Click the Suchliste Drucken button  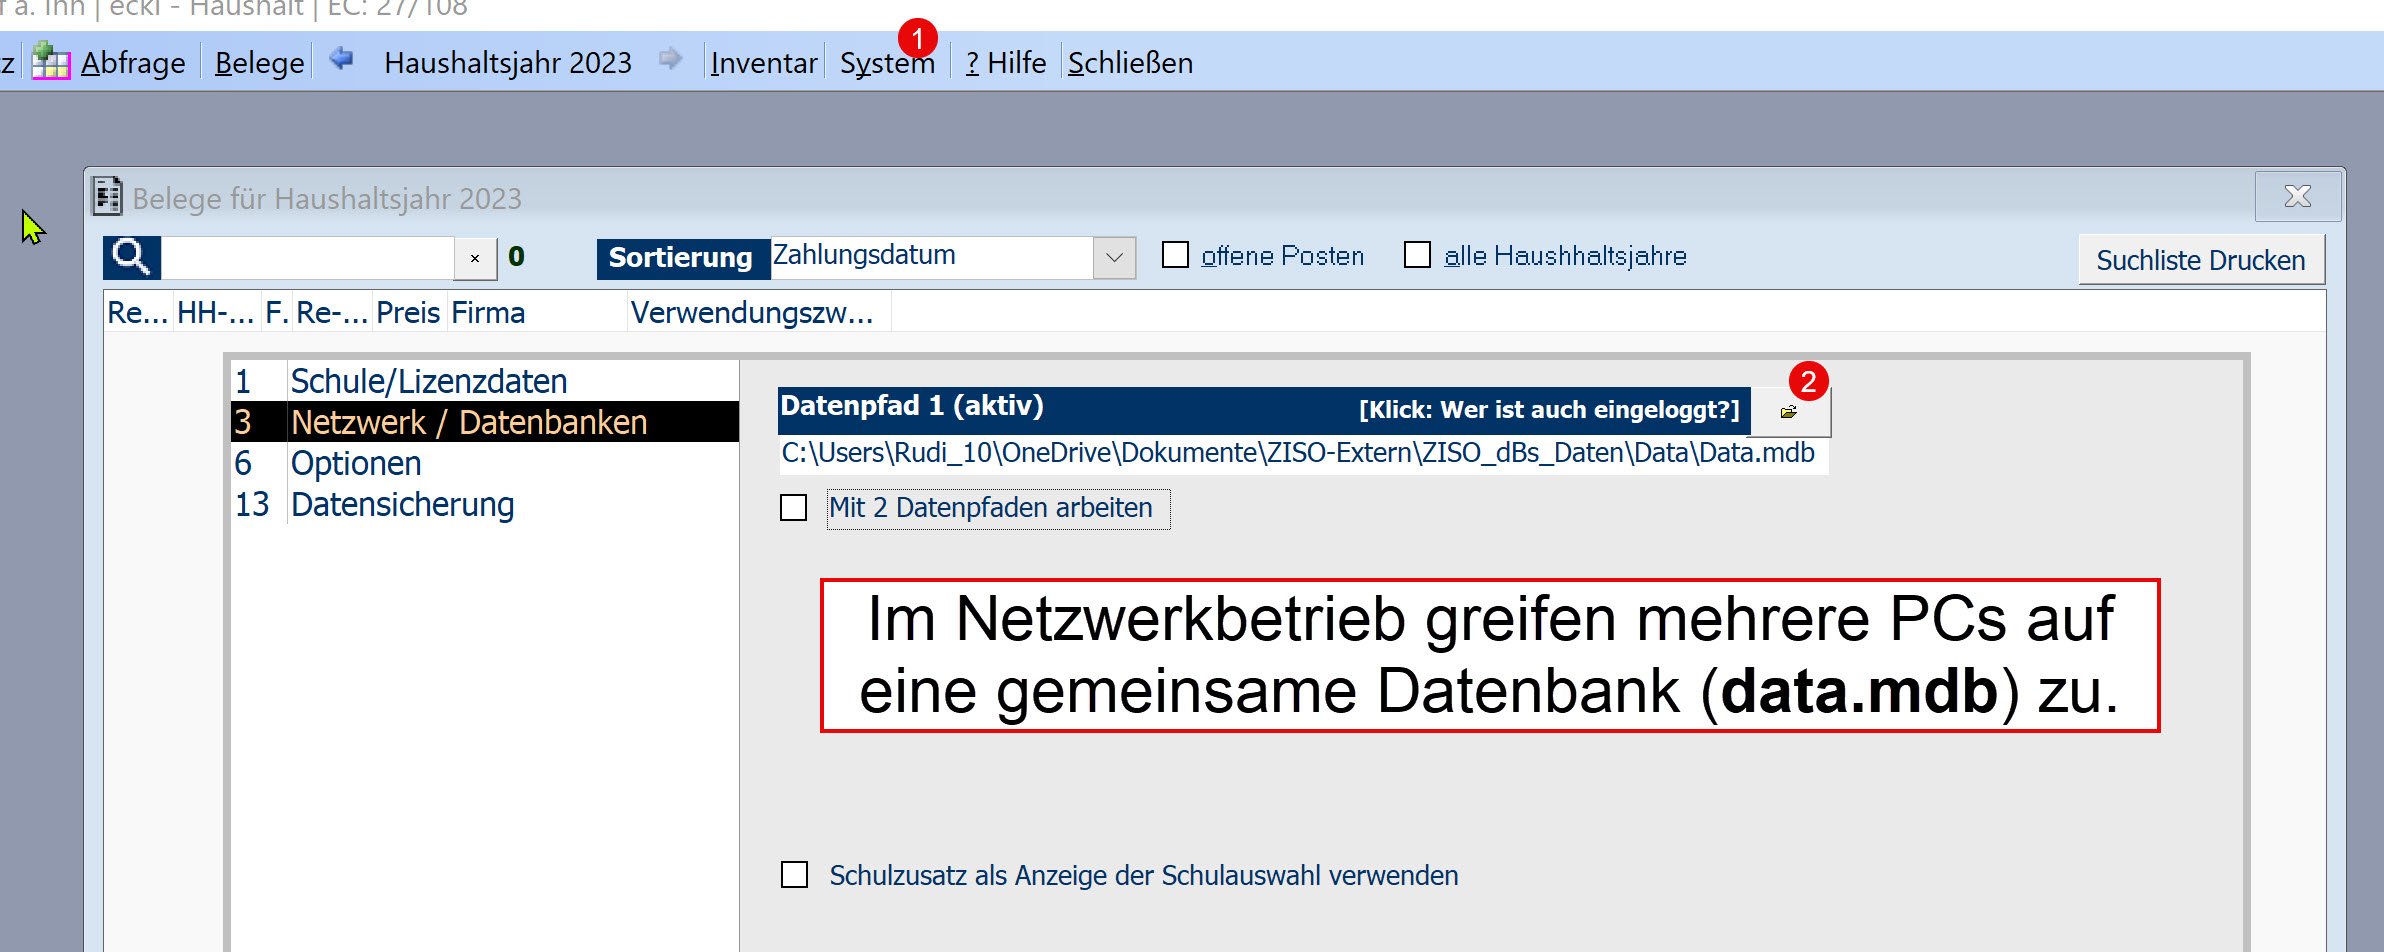pyautogui.click(x=2201, y=260)
